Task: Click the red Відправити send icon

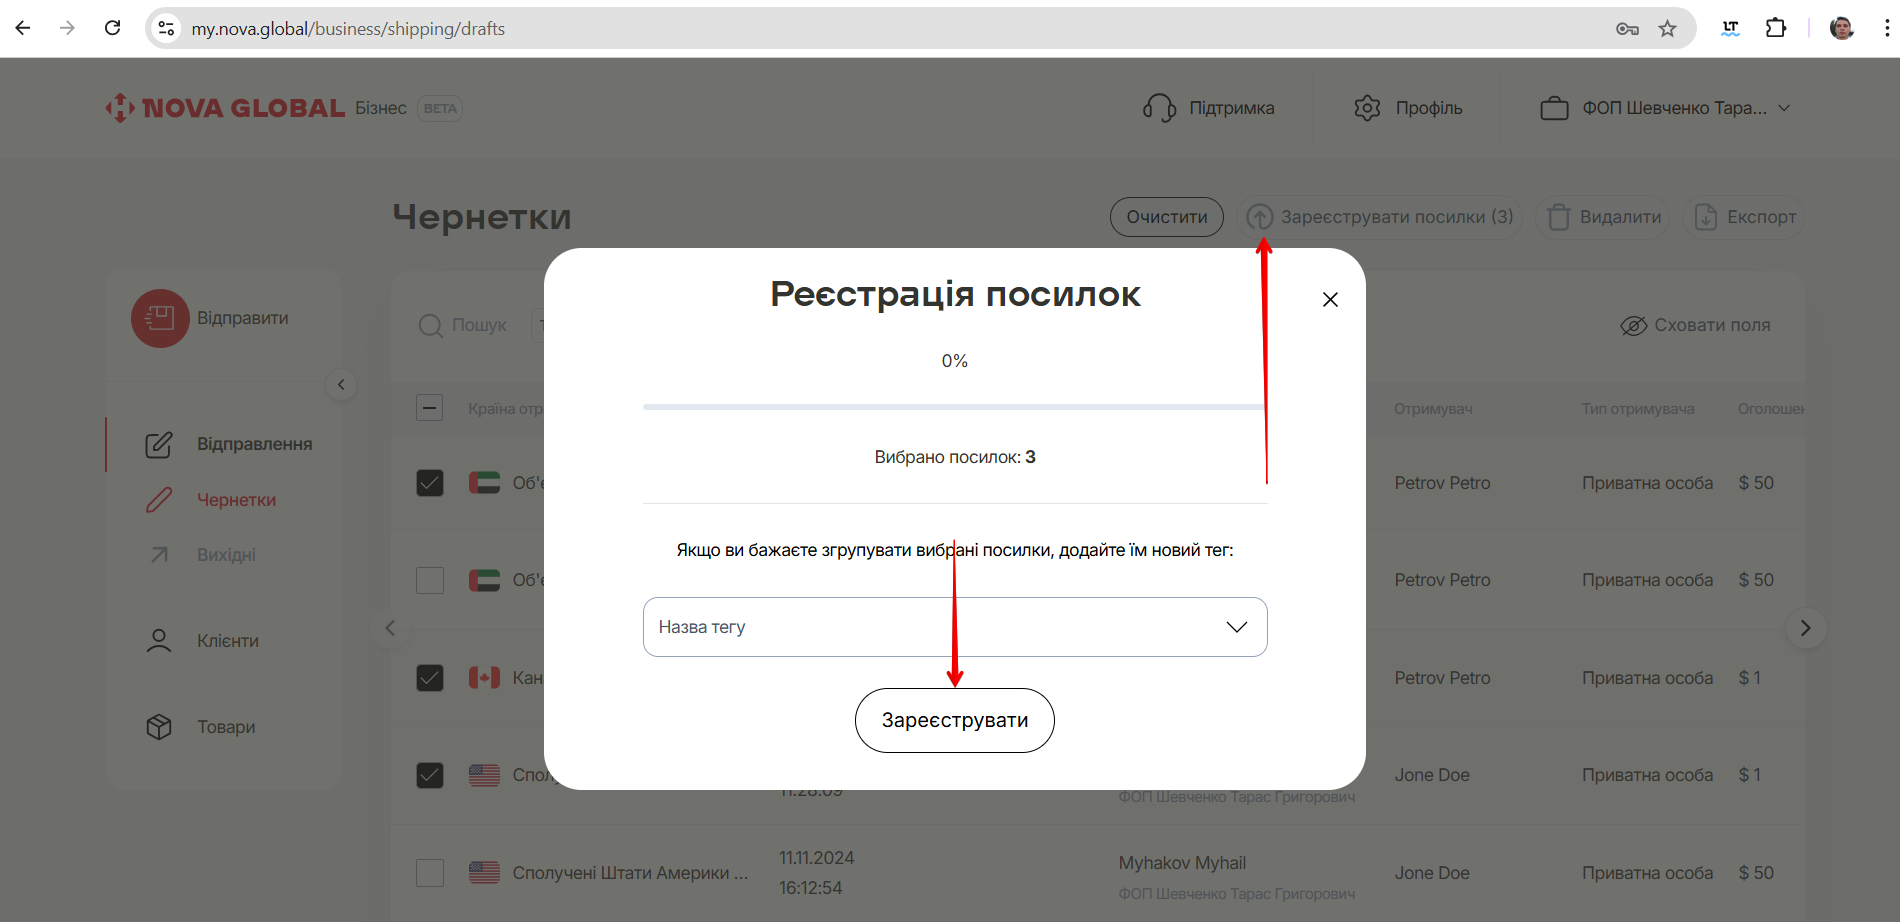Action: pos(160,318)
